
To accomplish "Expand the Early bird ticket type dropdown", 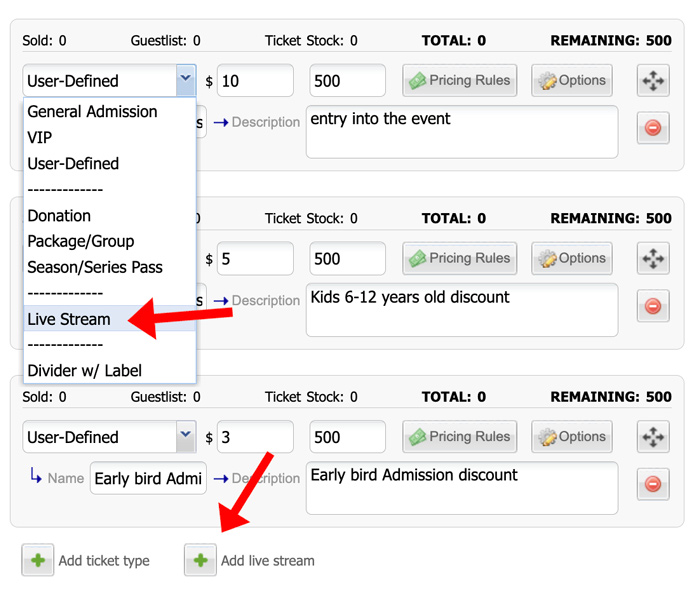I will pos(186,436).
